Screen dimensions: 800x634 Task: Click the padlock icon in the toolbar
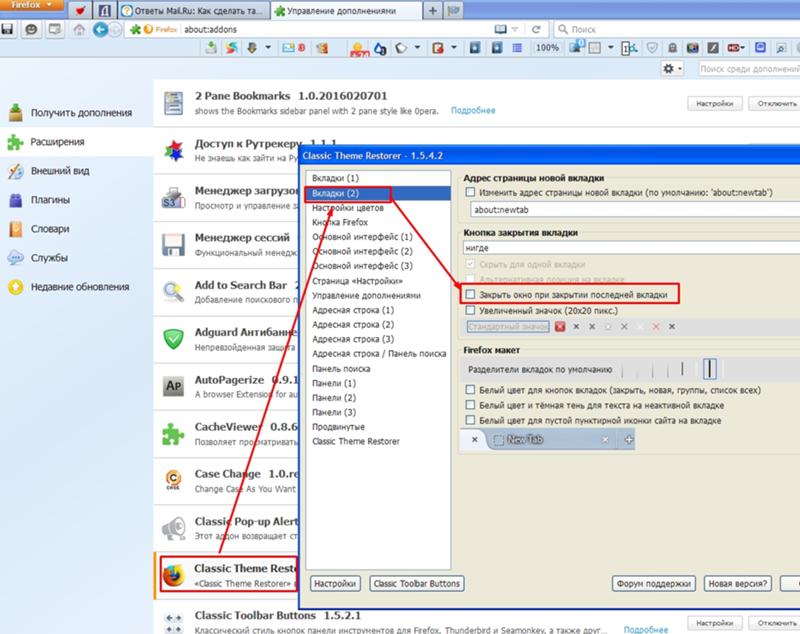pyautogui.click(x=672, y=48)
